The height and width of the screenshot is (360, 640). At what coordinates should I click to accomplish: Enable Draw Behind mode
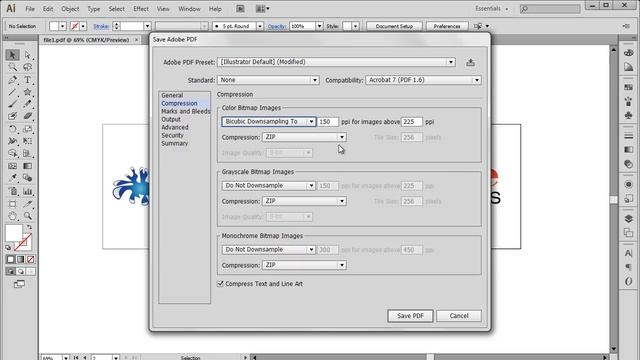[21, 271]
